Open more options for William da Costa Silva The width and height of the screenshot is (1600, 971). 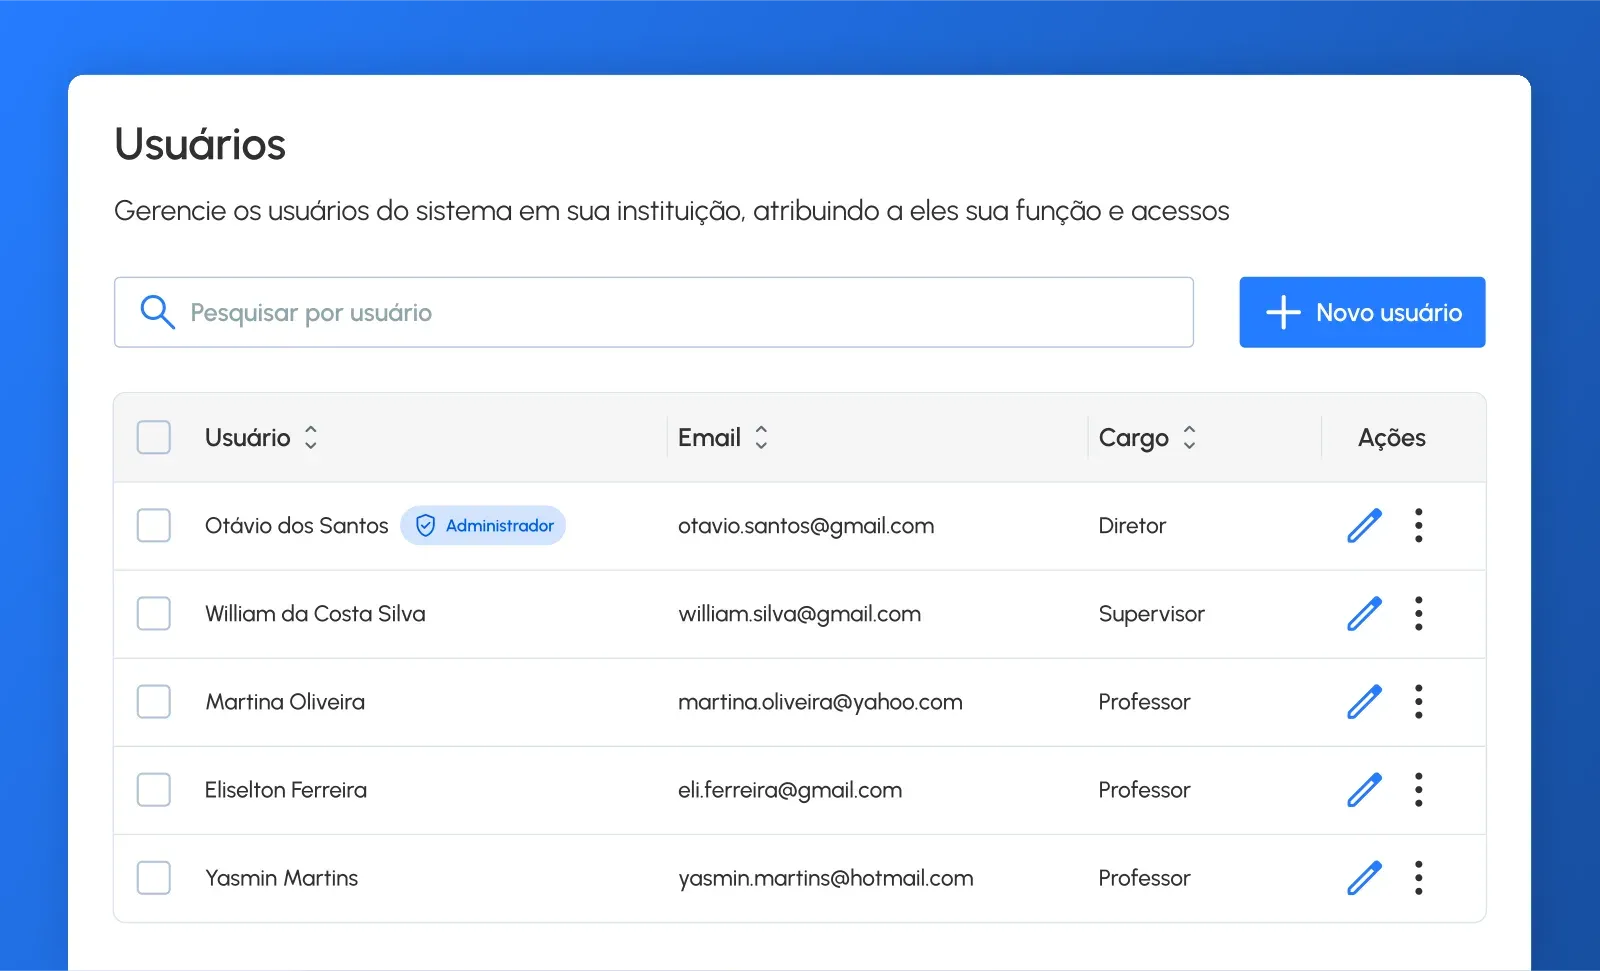click(1418, 613)
